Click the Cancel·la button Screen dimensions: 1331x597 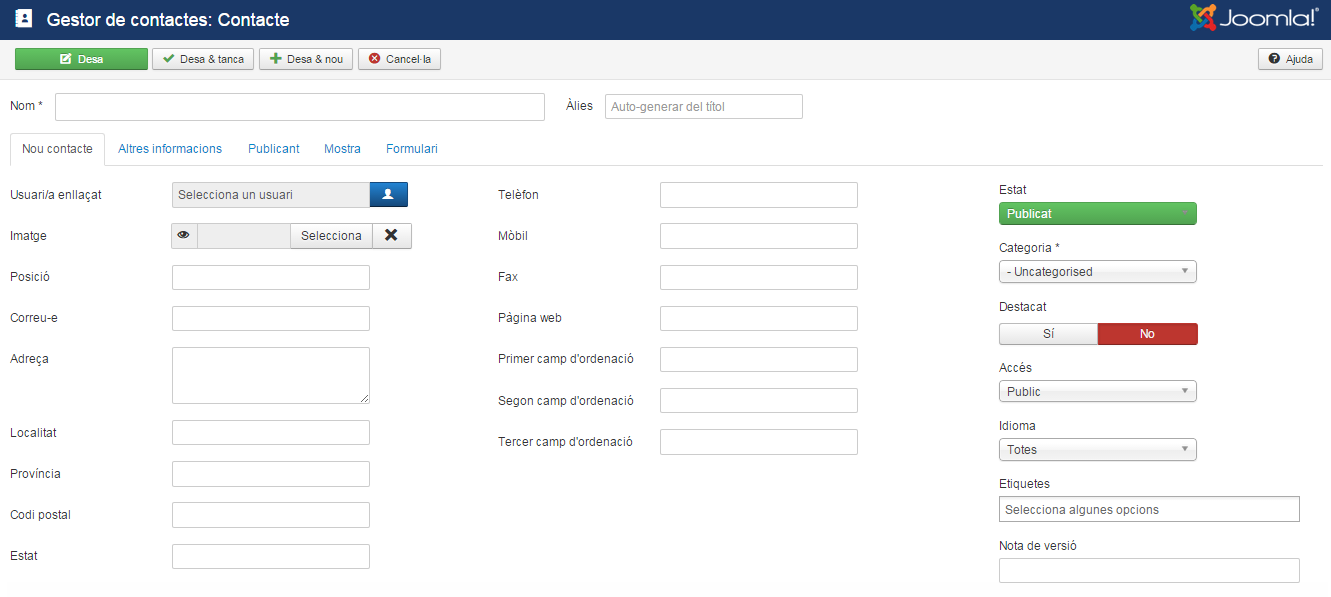coord(399,59)
